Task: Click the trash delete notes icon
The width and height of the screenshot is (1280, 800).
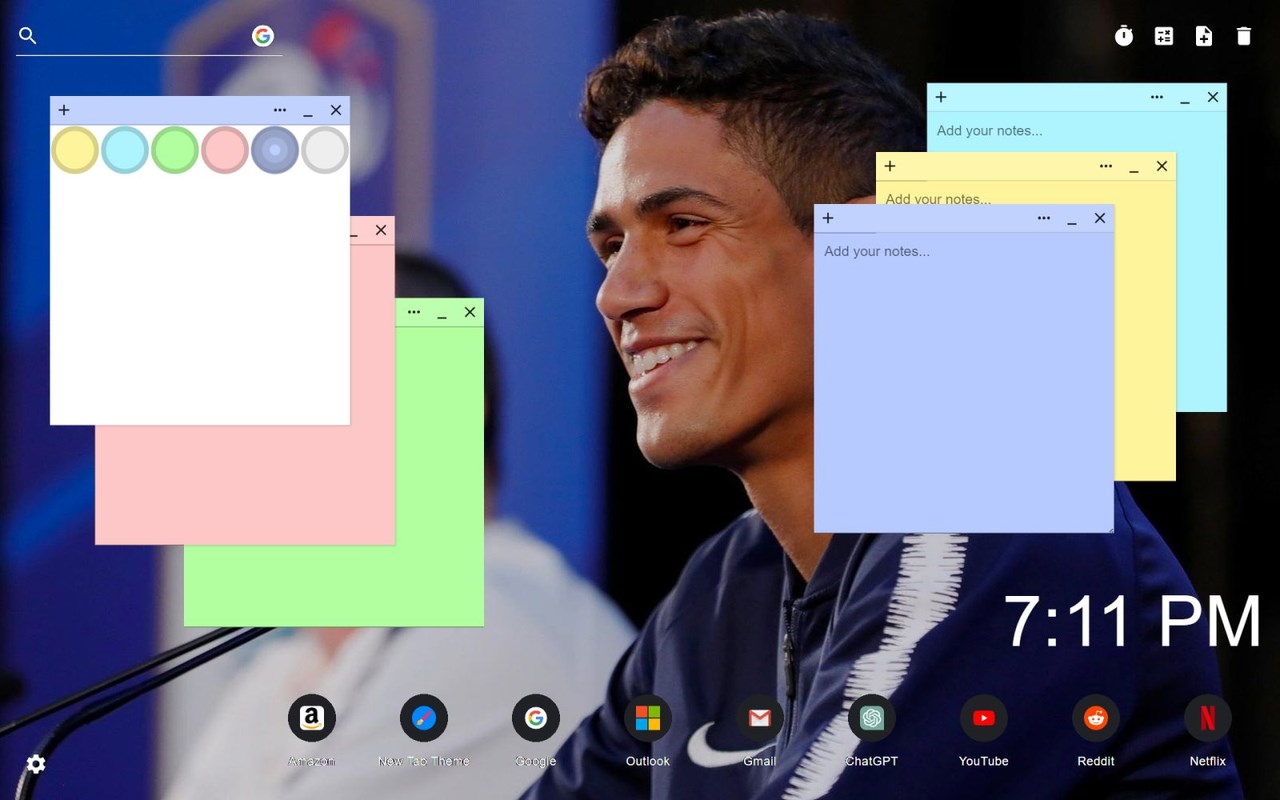Action: (x=1244, y=36)
